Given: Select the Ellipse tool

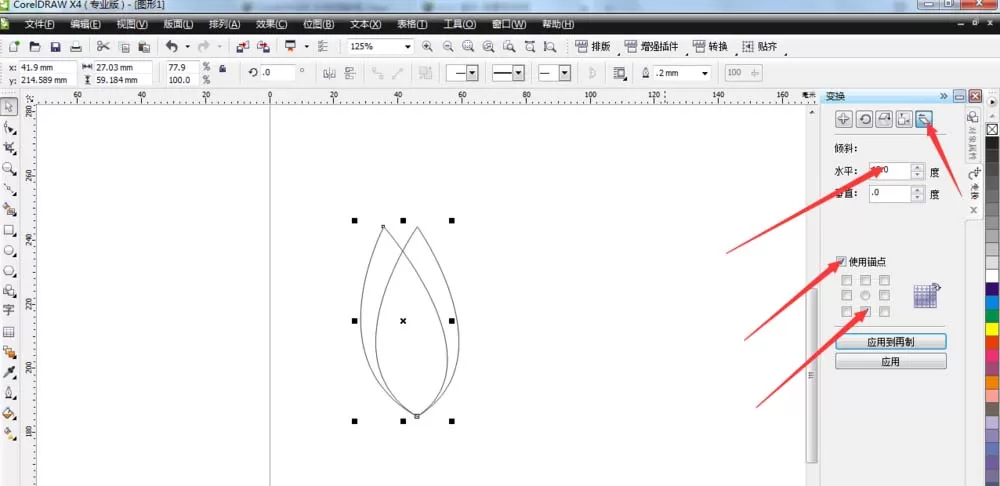Looking at the screenshot, I should coord(9,250).
